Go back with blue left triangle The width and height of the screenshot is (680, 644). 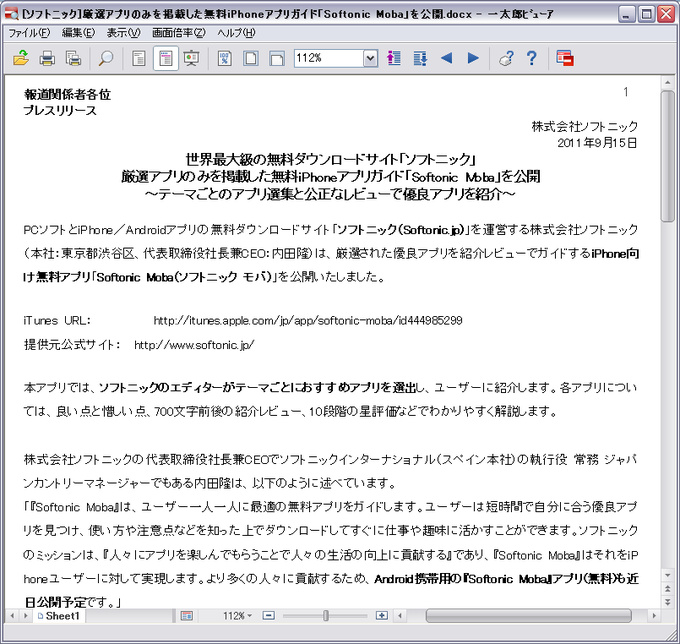click(446, 58)
